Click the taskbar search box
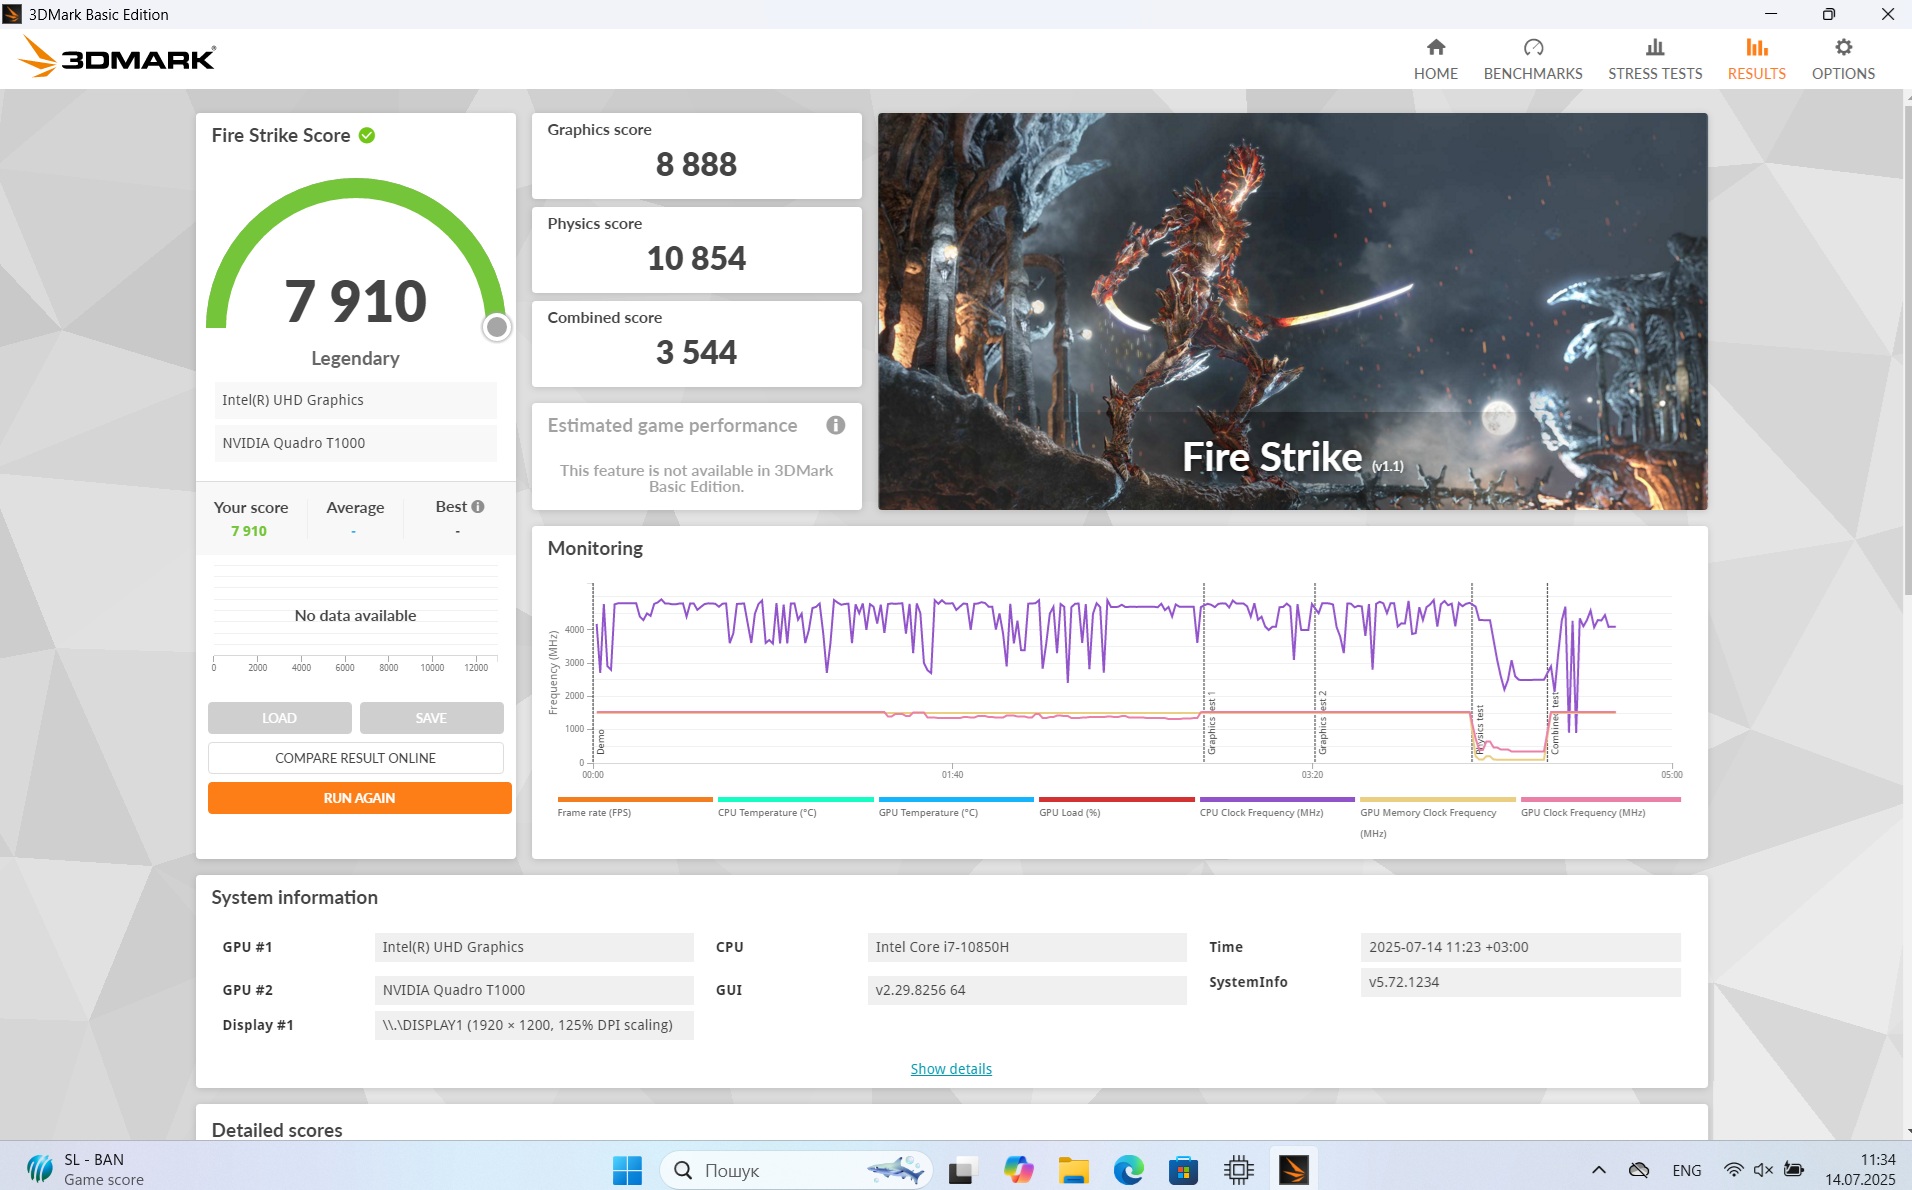Screen dimensions: 1912x1190 [x=796, y=1170]
